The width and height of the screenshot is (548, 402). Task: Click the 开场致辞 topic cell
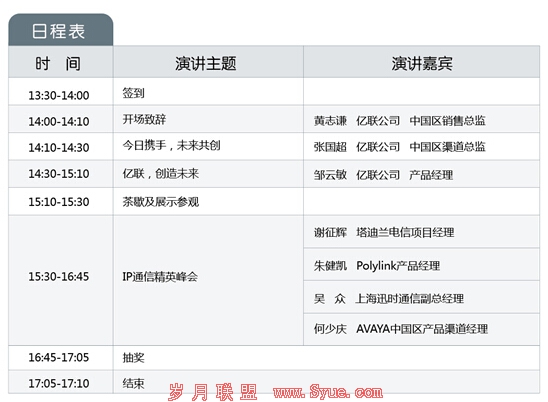click(x=144, y=119)
